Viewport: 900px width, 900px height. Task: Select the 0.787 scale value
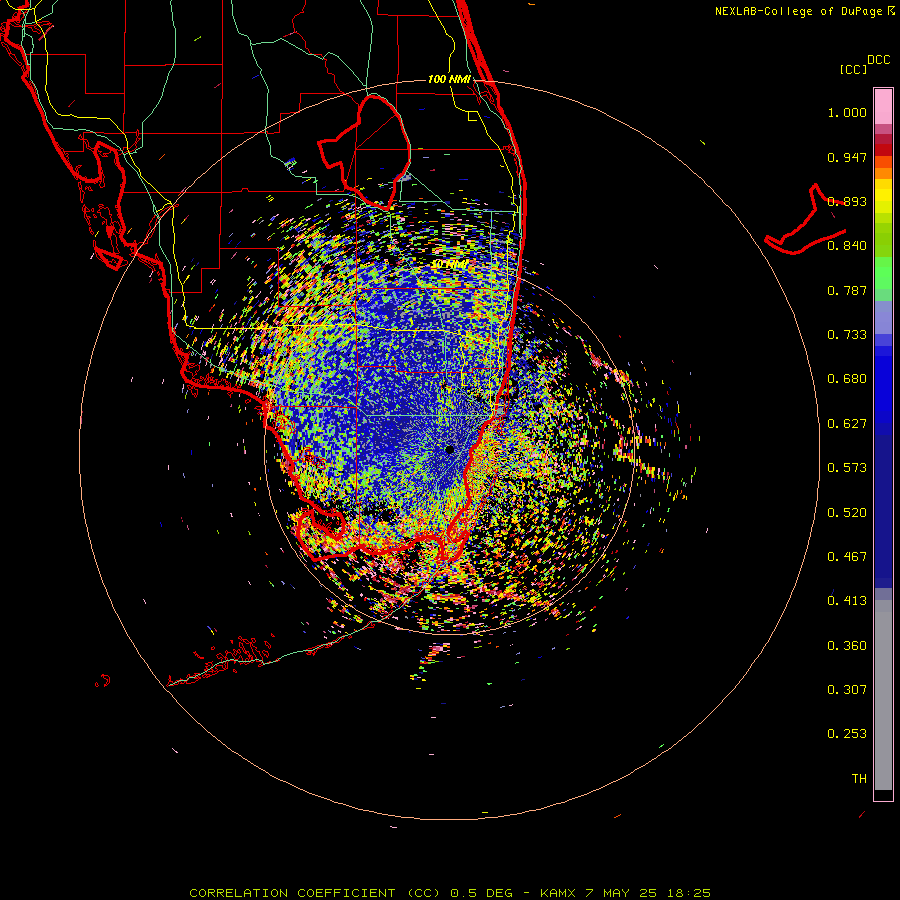coord(847,290)
